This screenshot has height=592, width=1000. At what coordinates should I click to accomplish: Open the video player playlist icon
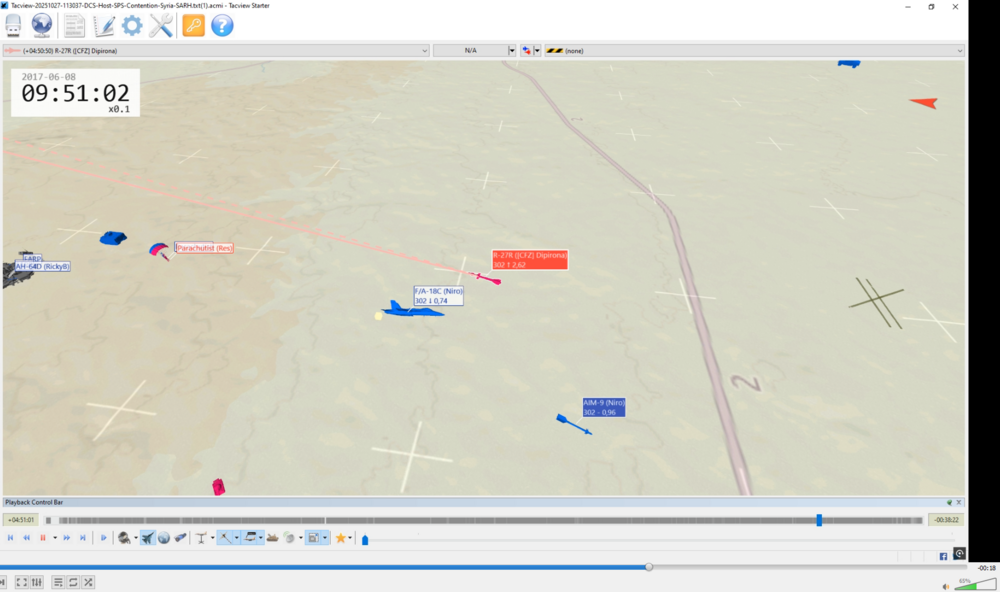click(x=58, y=582)
